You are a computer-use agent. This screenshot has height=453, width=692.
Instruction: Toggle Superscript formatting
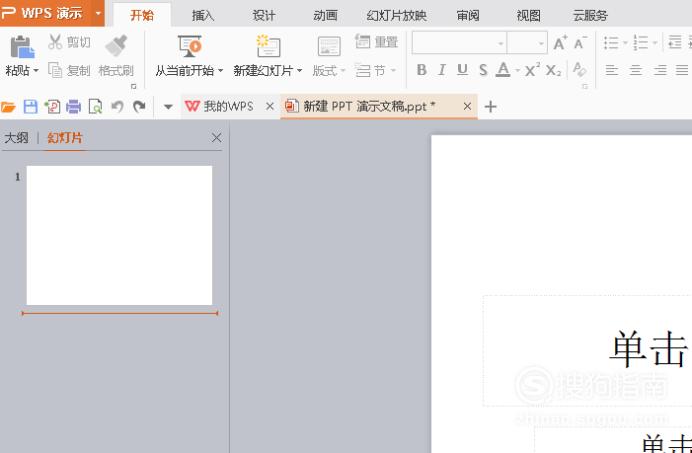[532, 70]
